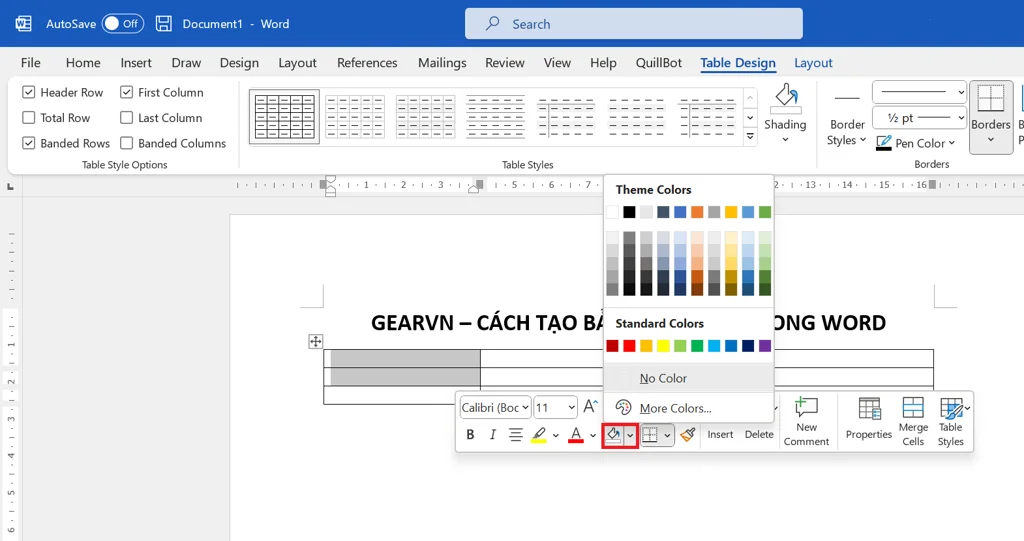Screen dimensions: 1024x541
Task: Click the Format Painter brush icon
Action: tap(687, 434)
